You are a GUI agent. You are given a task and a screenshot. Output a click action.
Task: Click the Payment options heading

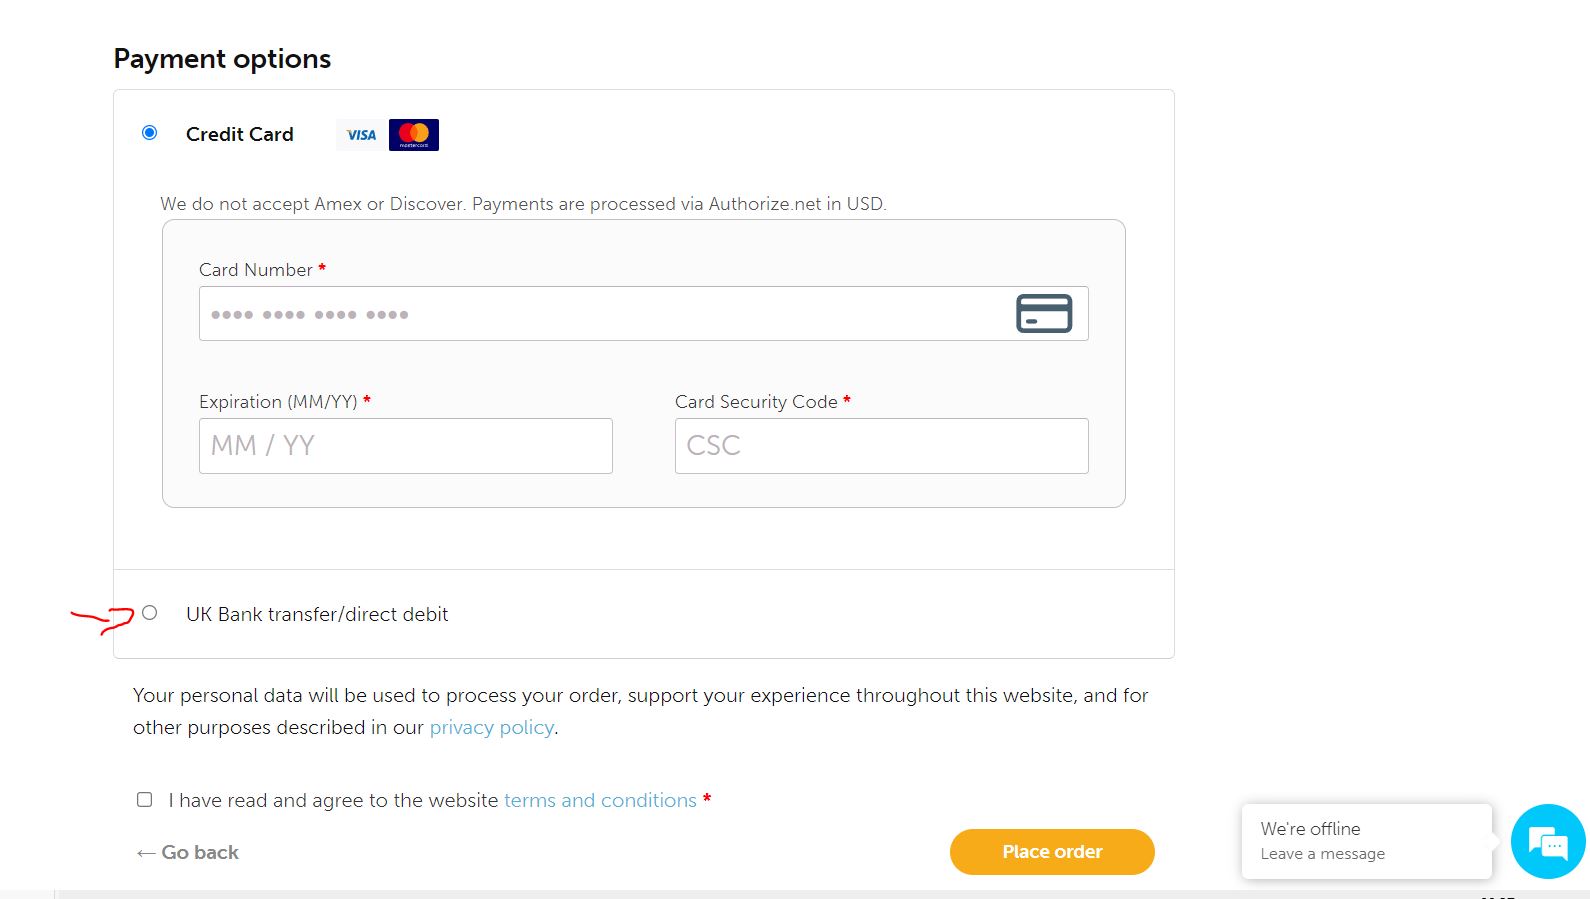click(222, 58)
